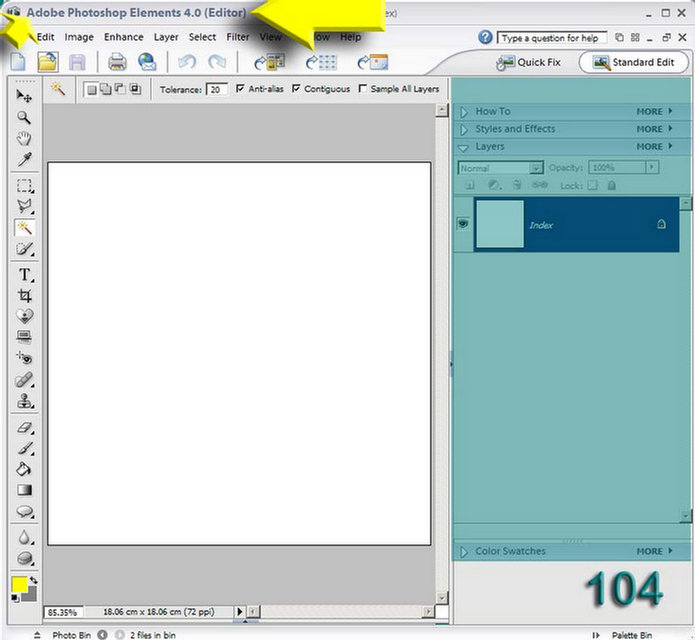Select the Add to Selection mode button

[x=105, y=89]
